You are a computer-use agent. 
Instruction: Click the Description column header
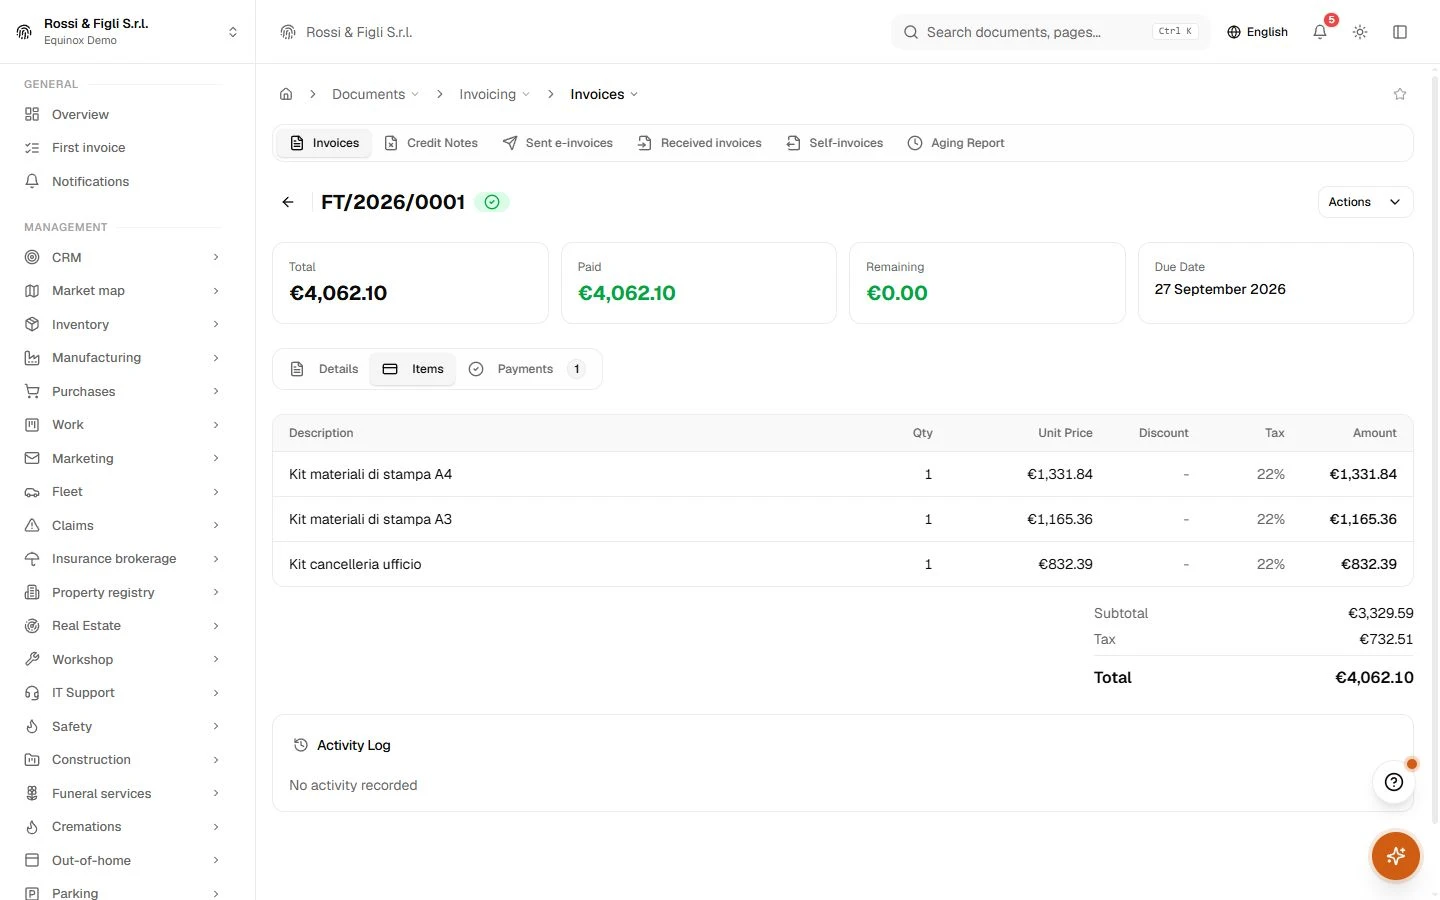(321, 433)
